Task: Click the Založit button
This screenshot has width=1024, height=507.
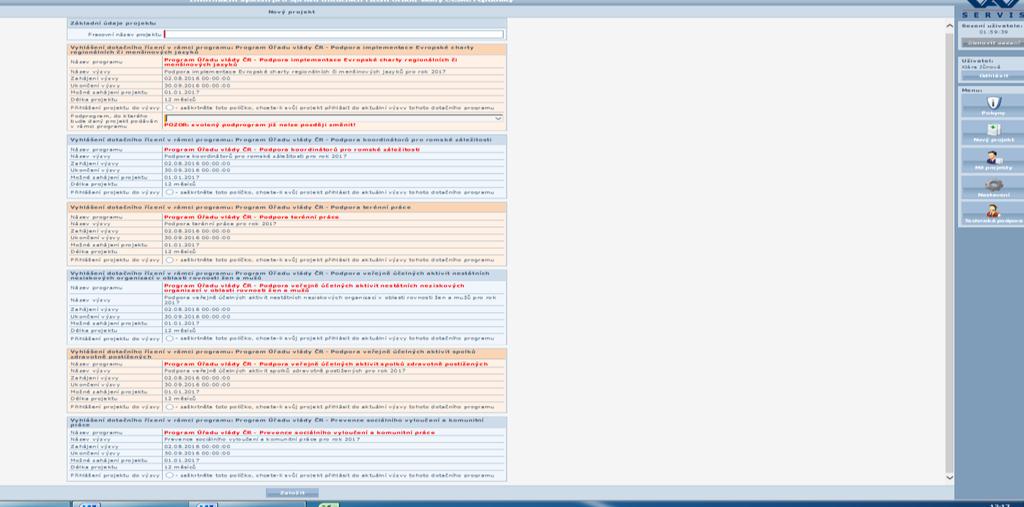Action: tap(292, 493)
